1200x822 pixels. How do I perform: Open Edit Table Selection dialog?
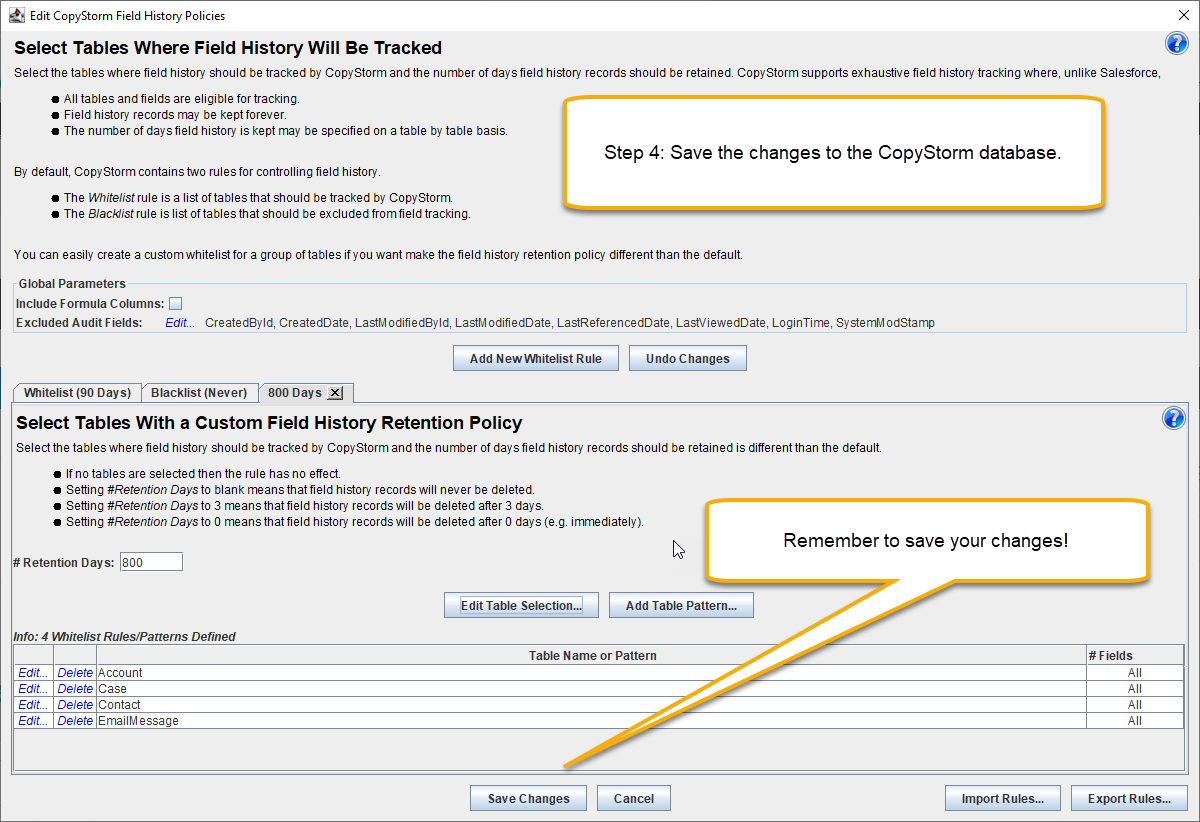click(x=521, y=605)
